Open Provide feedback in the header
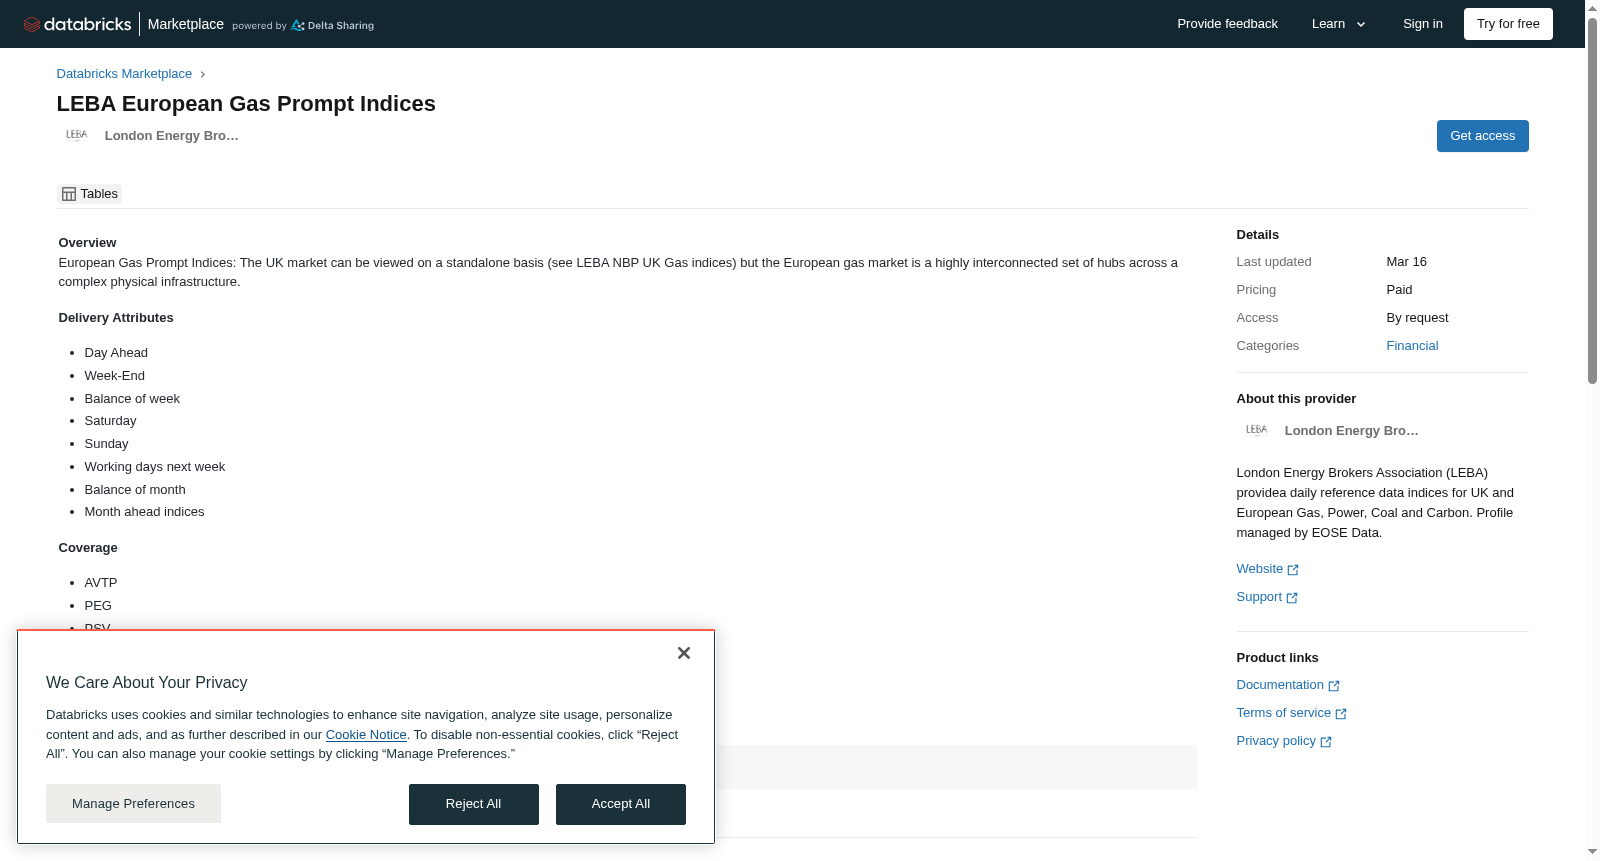Viewport: 1600px width, 861px height. point(1227,24)
